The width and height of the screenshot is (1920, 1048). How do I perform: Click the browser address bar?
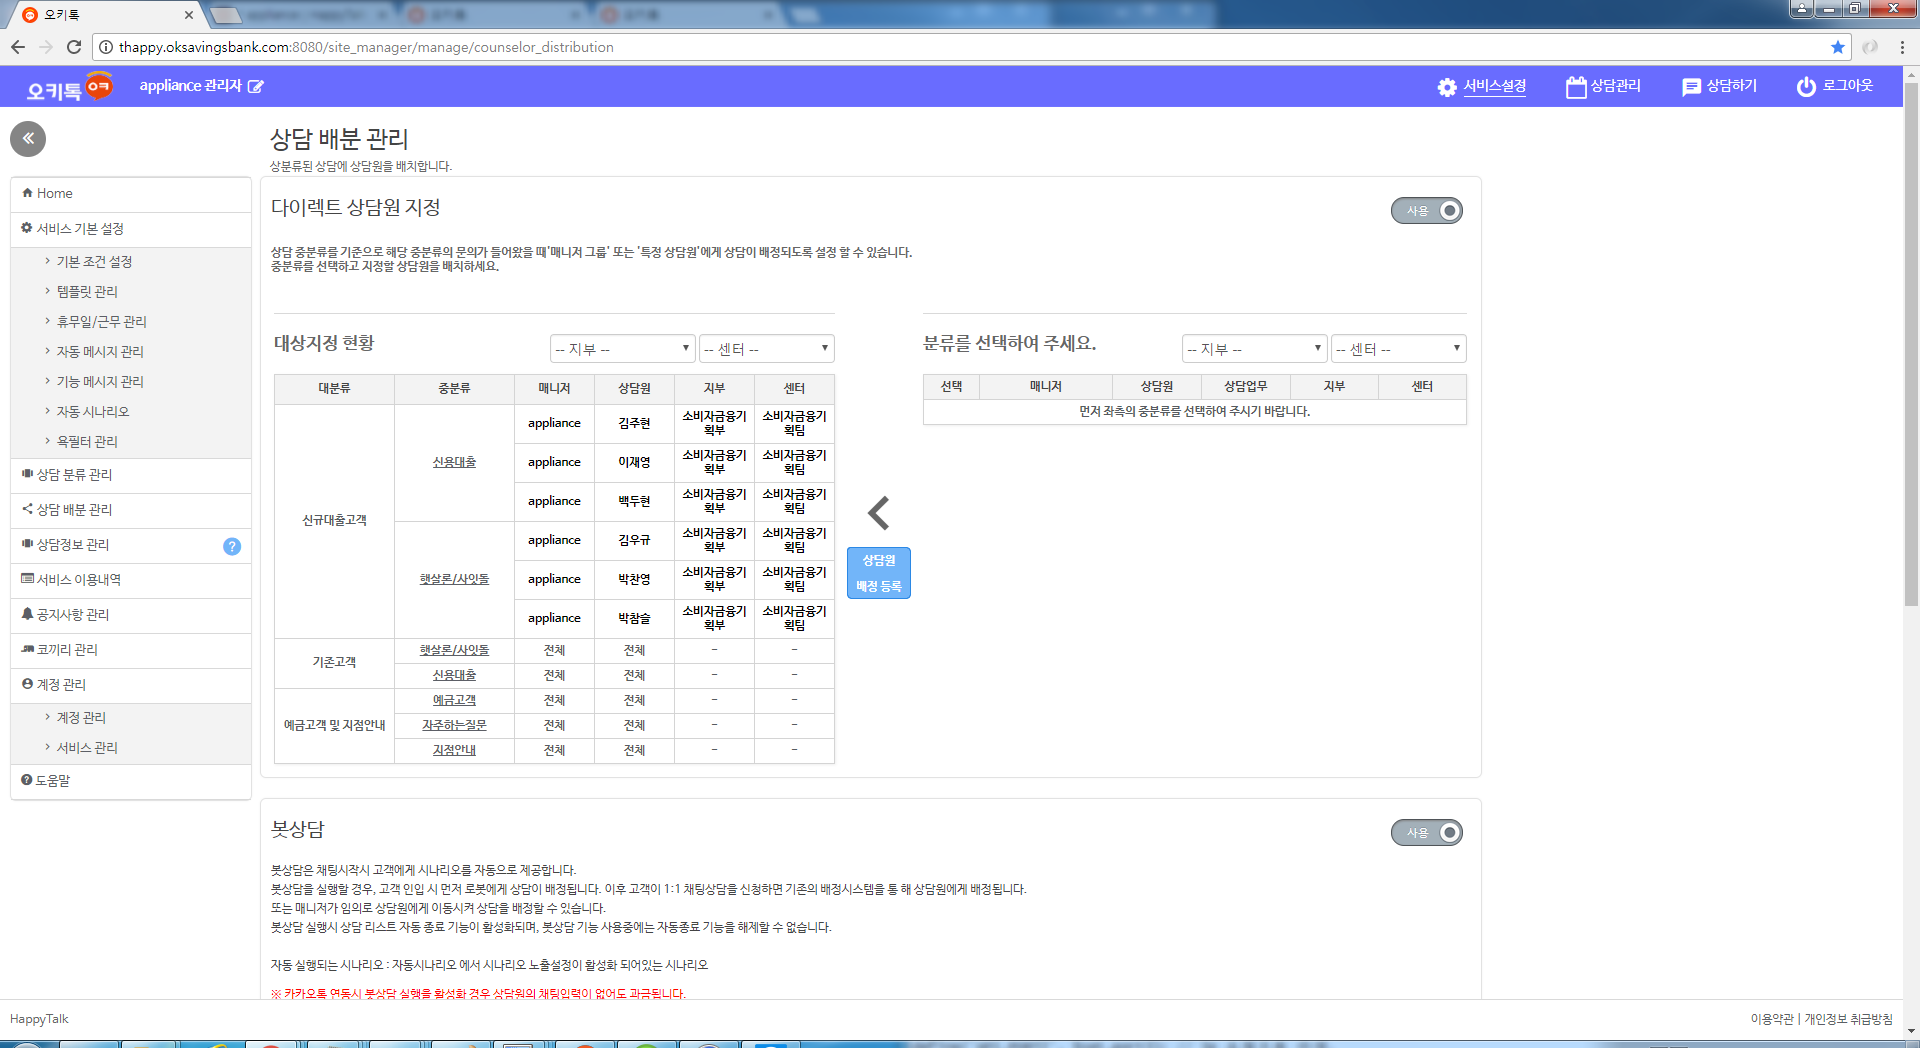point(960,47)
